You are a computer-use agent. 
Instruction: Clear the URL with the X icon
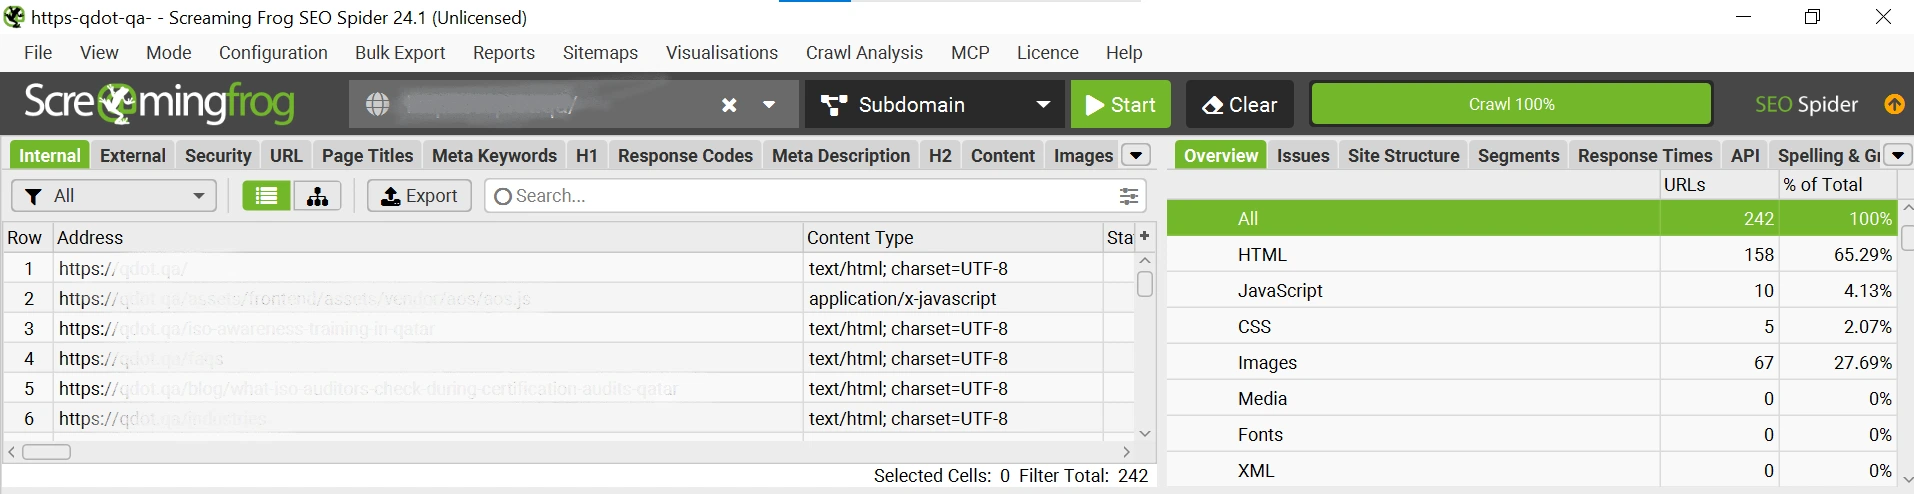729,105
